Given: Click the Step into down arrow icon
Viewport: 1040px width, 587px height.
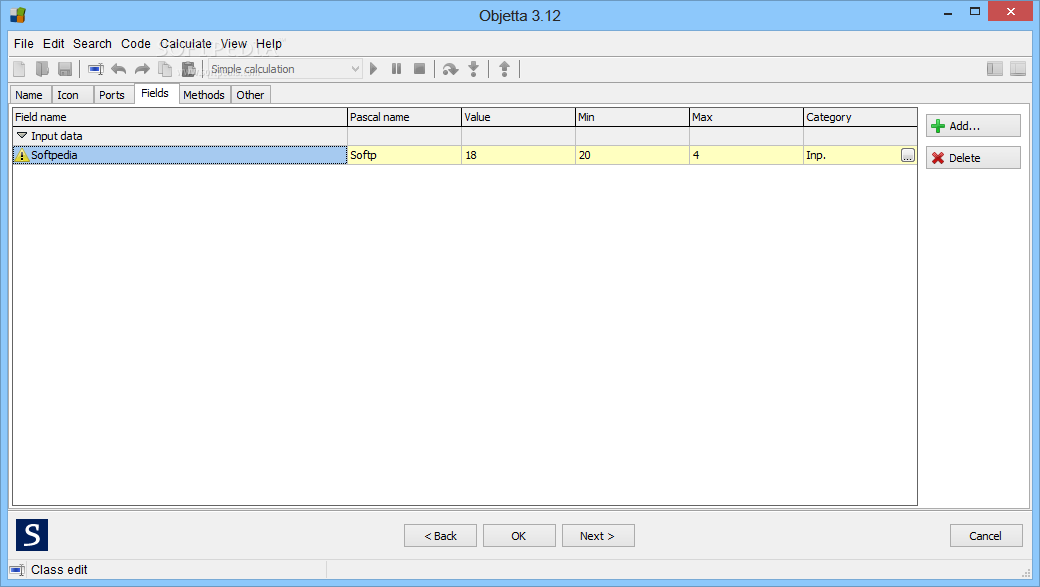Looking at the screenshot, I should pyautogui.click(x=474, y=69).
